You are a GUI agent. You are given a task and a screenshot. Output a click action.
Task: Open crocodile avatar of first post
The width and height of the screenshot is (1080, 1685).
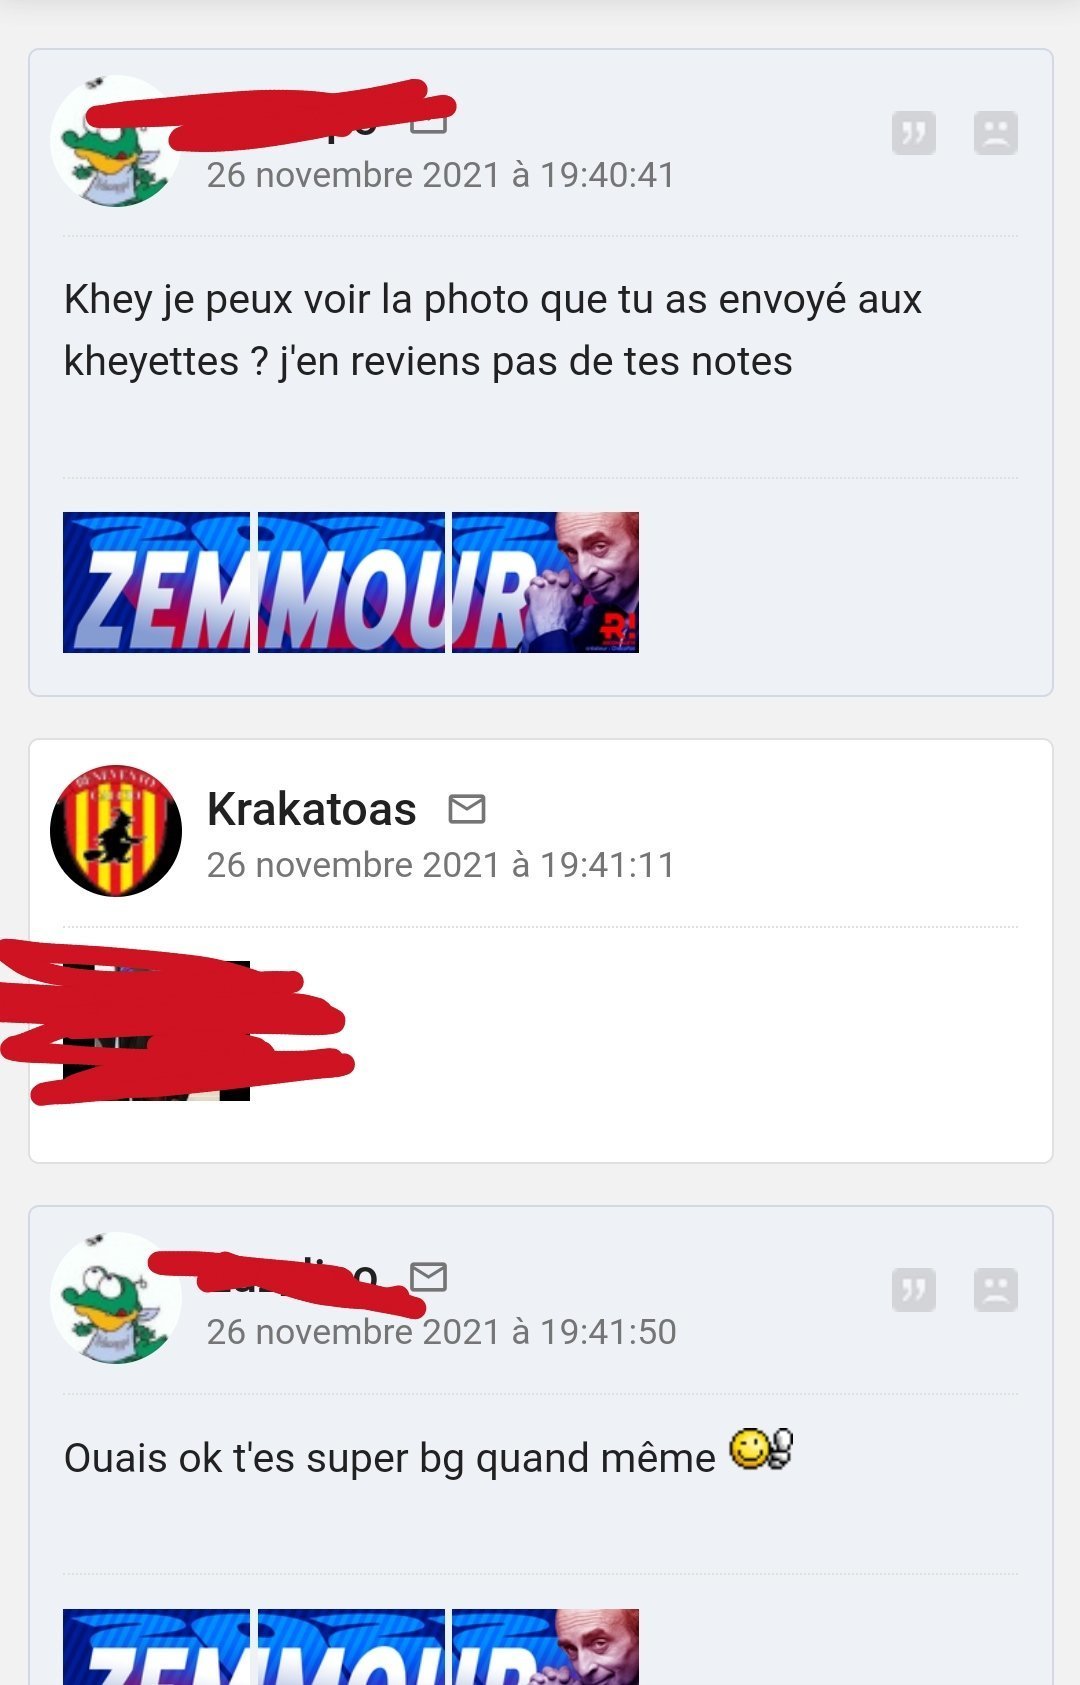(x=116, y=141)
